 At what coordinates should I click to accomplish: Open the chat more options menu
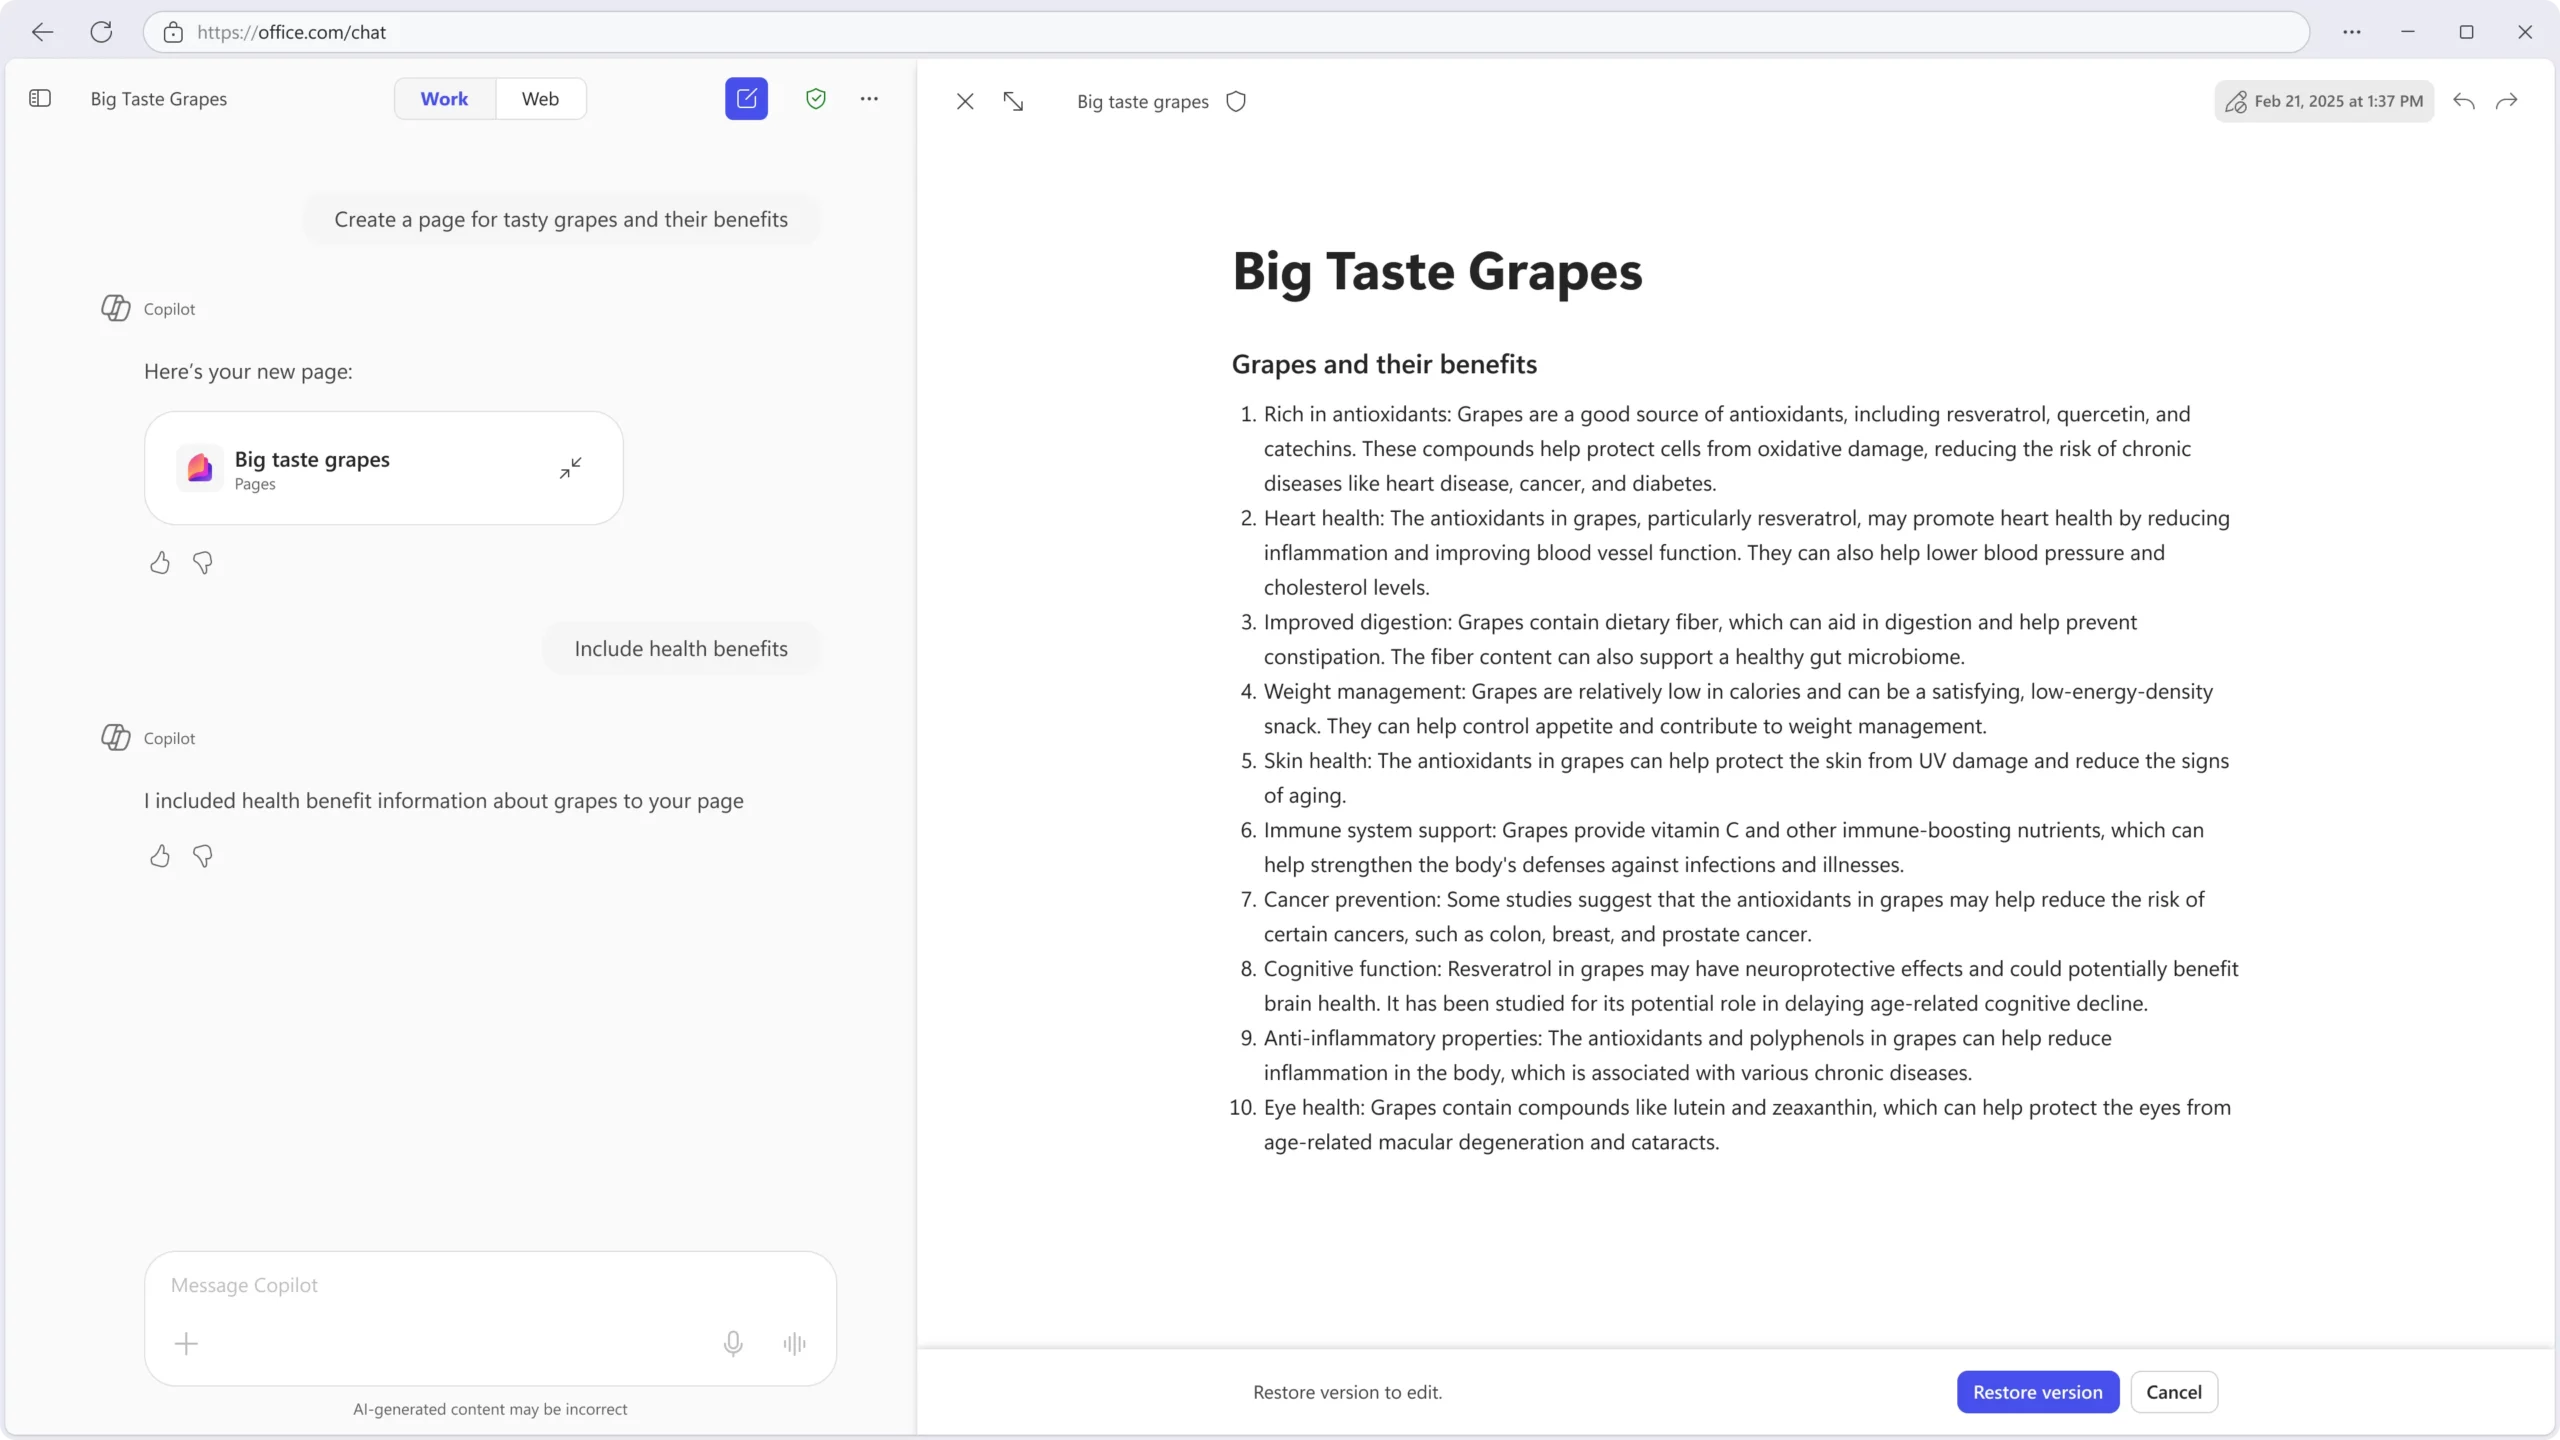[x=869, y=99]
